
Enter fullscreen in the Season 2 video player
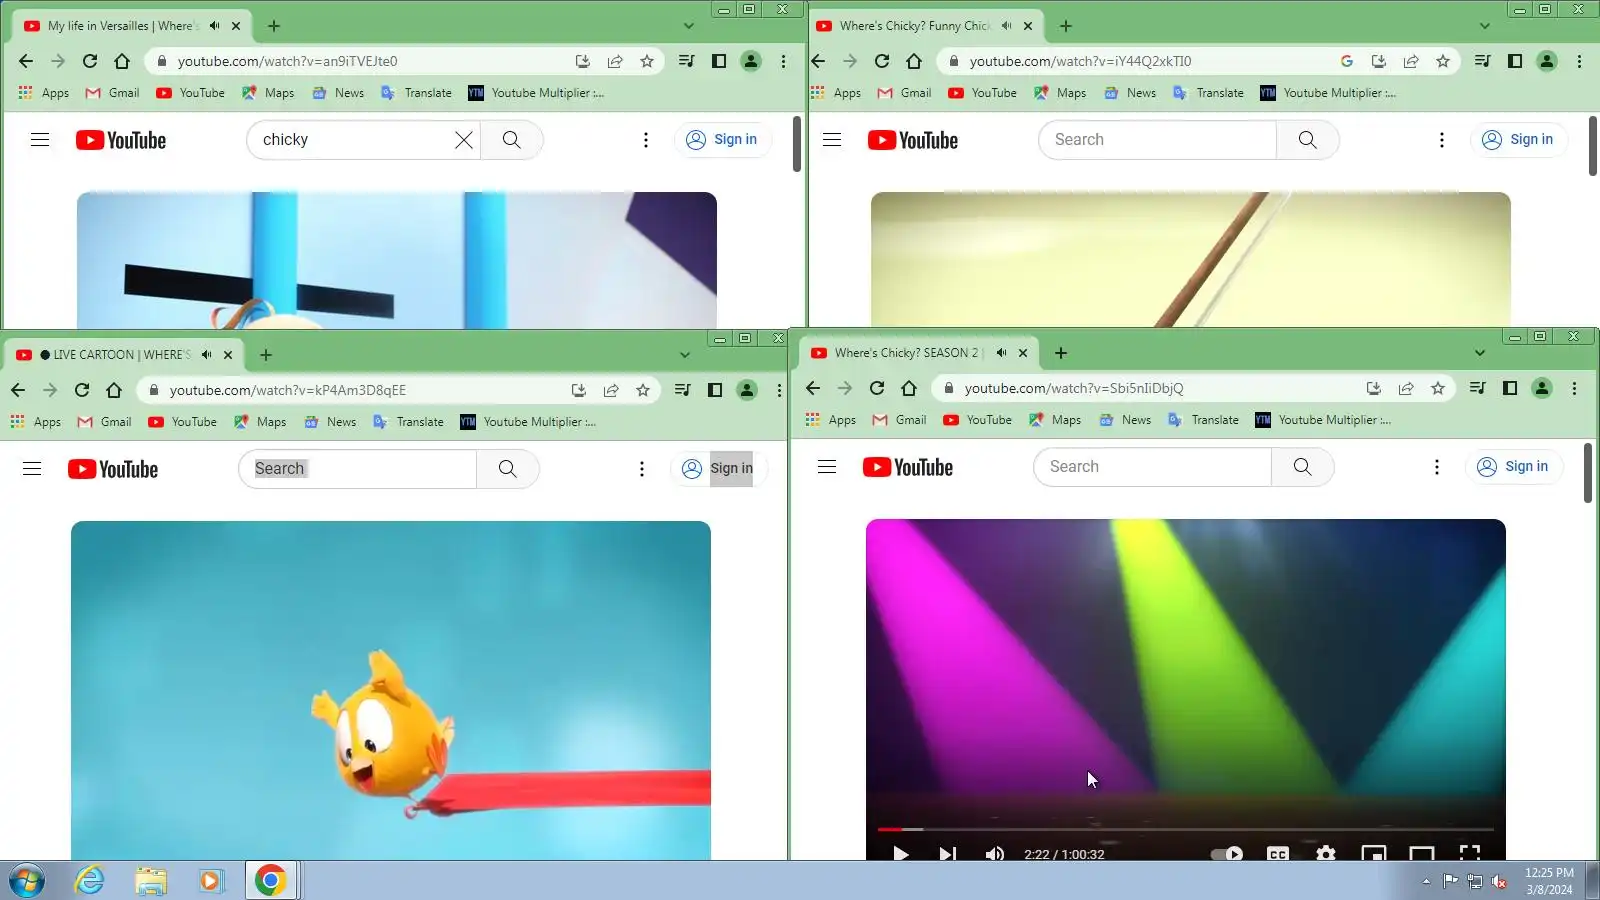click(1470, 853)
